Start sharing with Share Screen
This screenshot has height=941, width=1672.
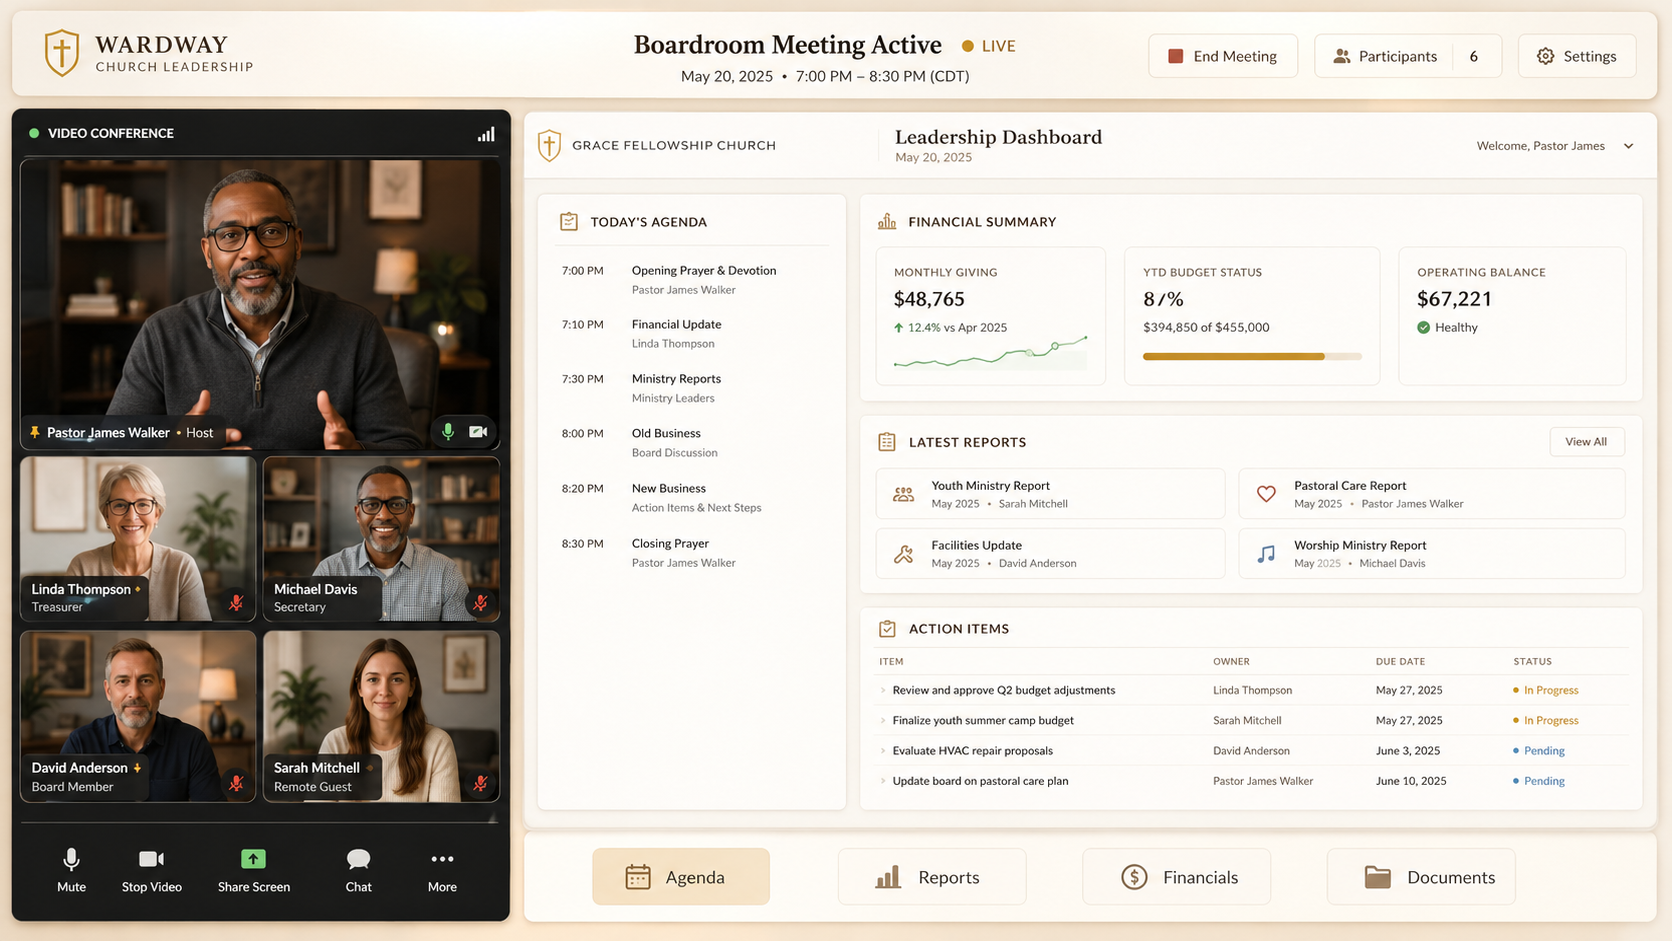point(254,870)
